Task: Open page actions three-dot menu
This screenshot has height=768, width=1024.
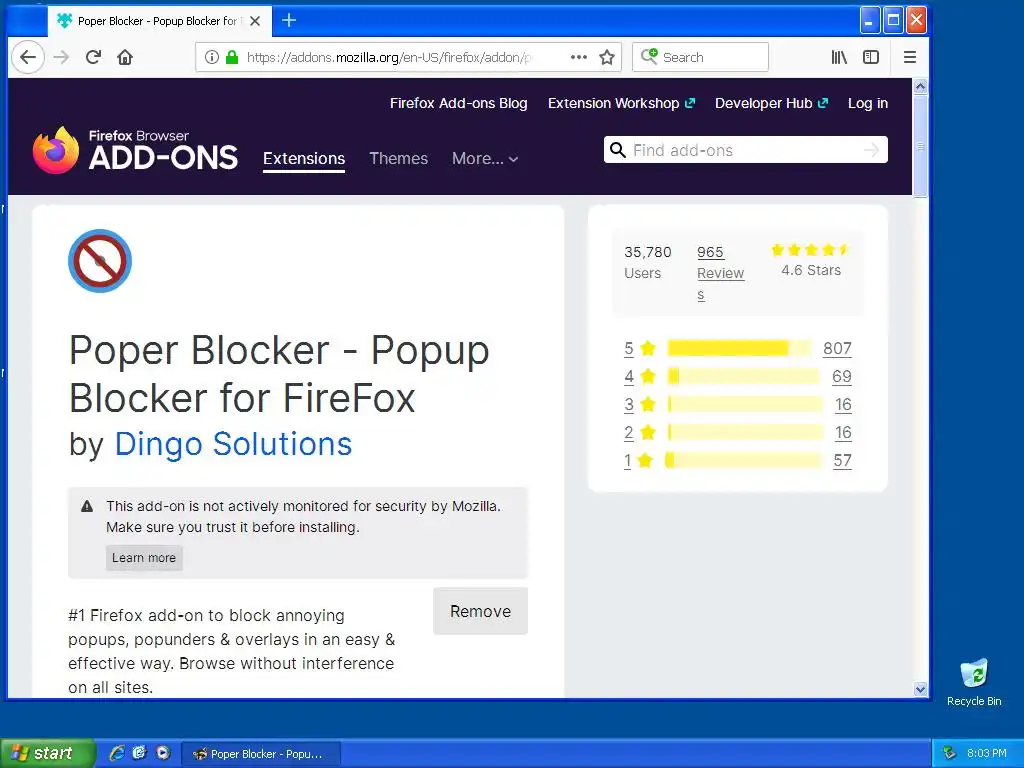Action: pyautogui.click(x=579, y=57)
